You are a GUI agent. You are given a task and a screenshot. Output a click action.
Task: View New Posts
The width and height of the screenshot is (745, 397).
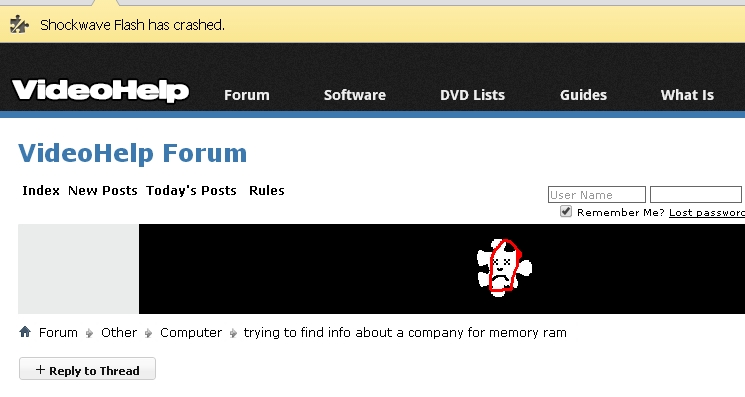(x=103, y=190)
